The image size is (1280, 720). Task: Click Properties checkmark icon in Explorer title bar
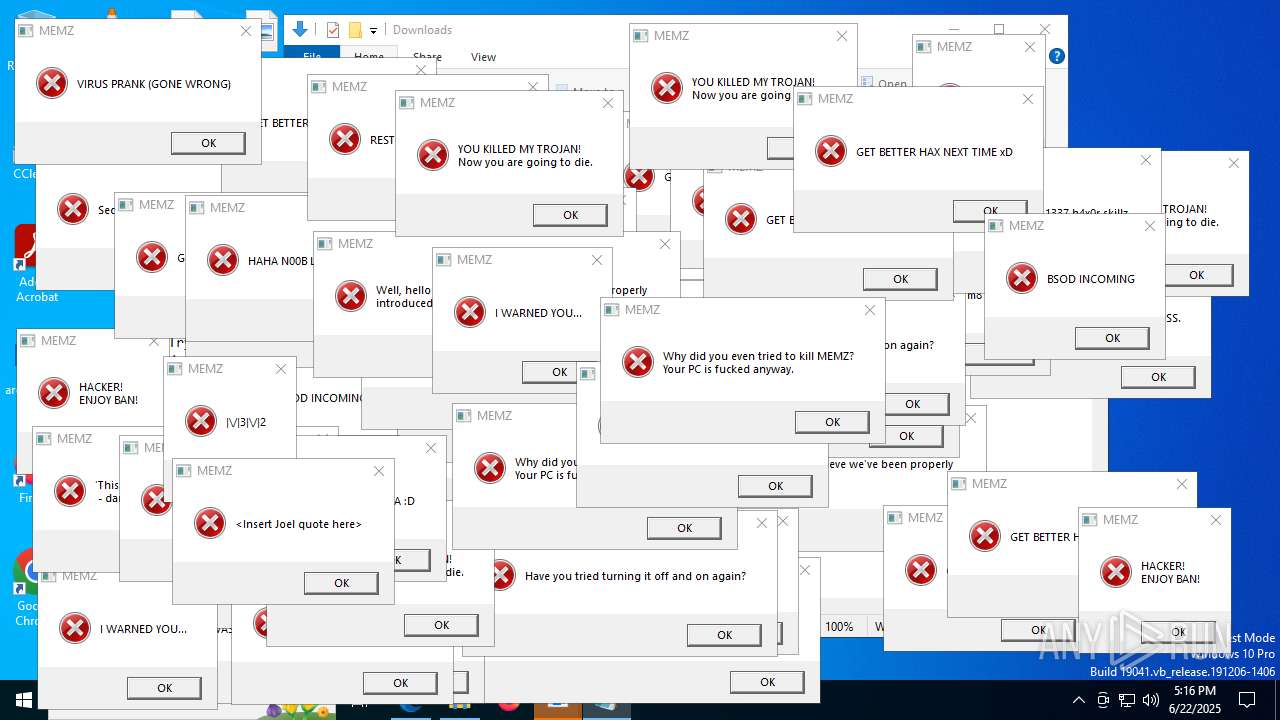click(333, 30)
